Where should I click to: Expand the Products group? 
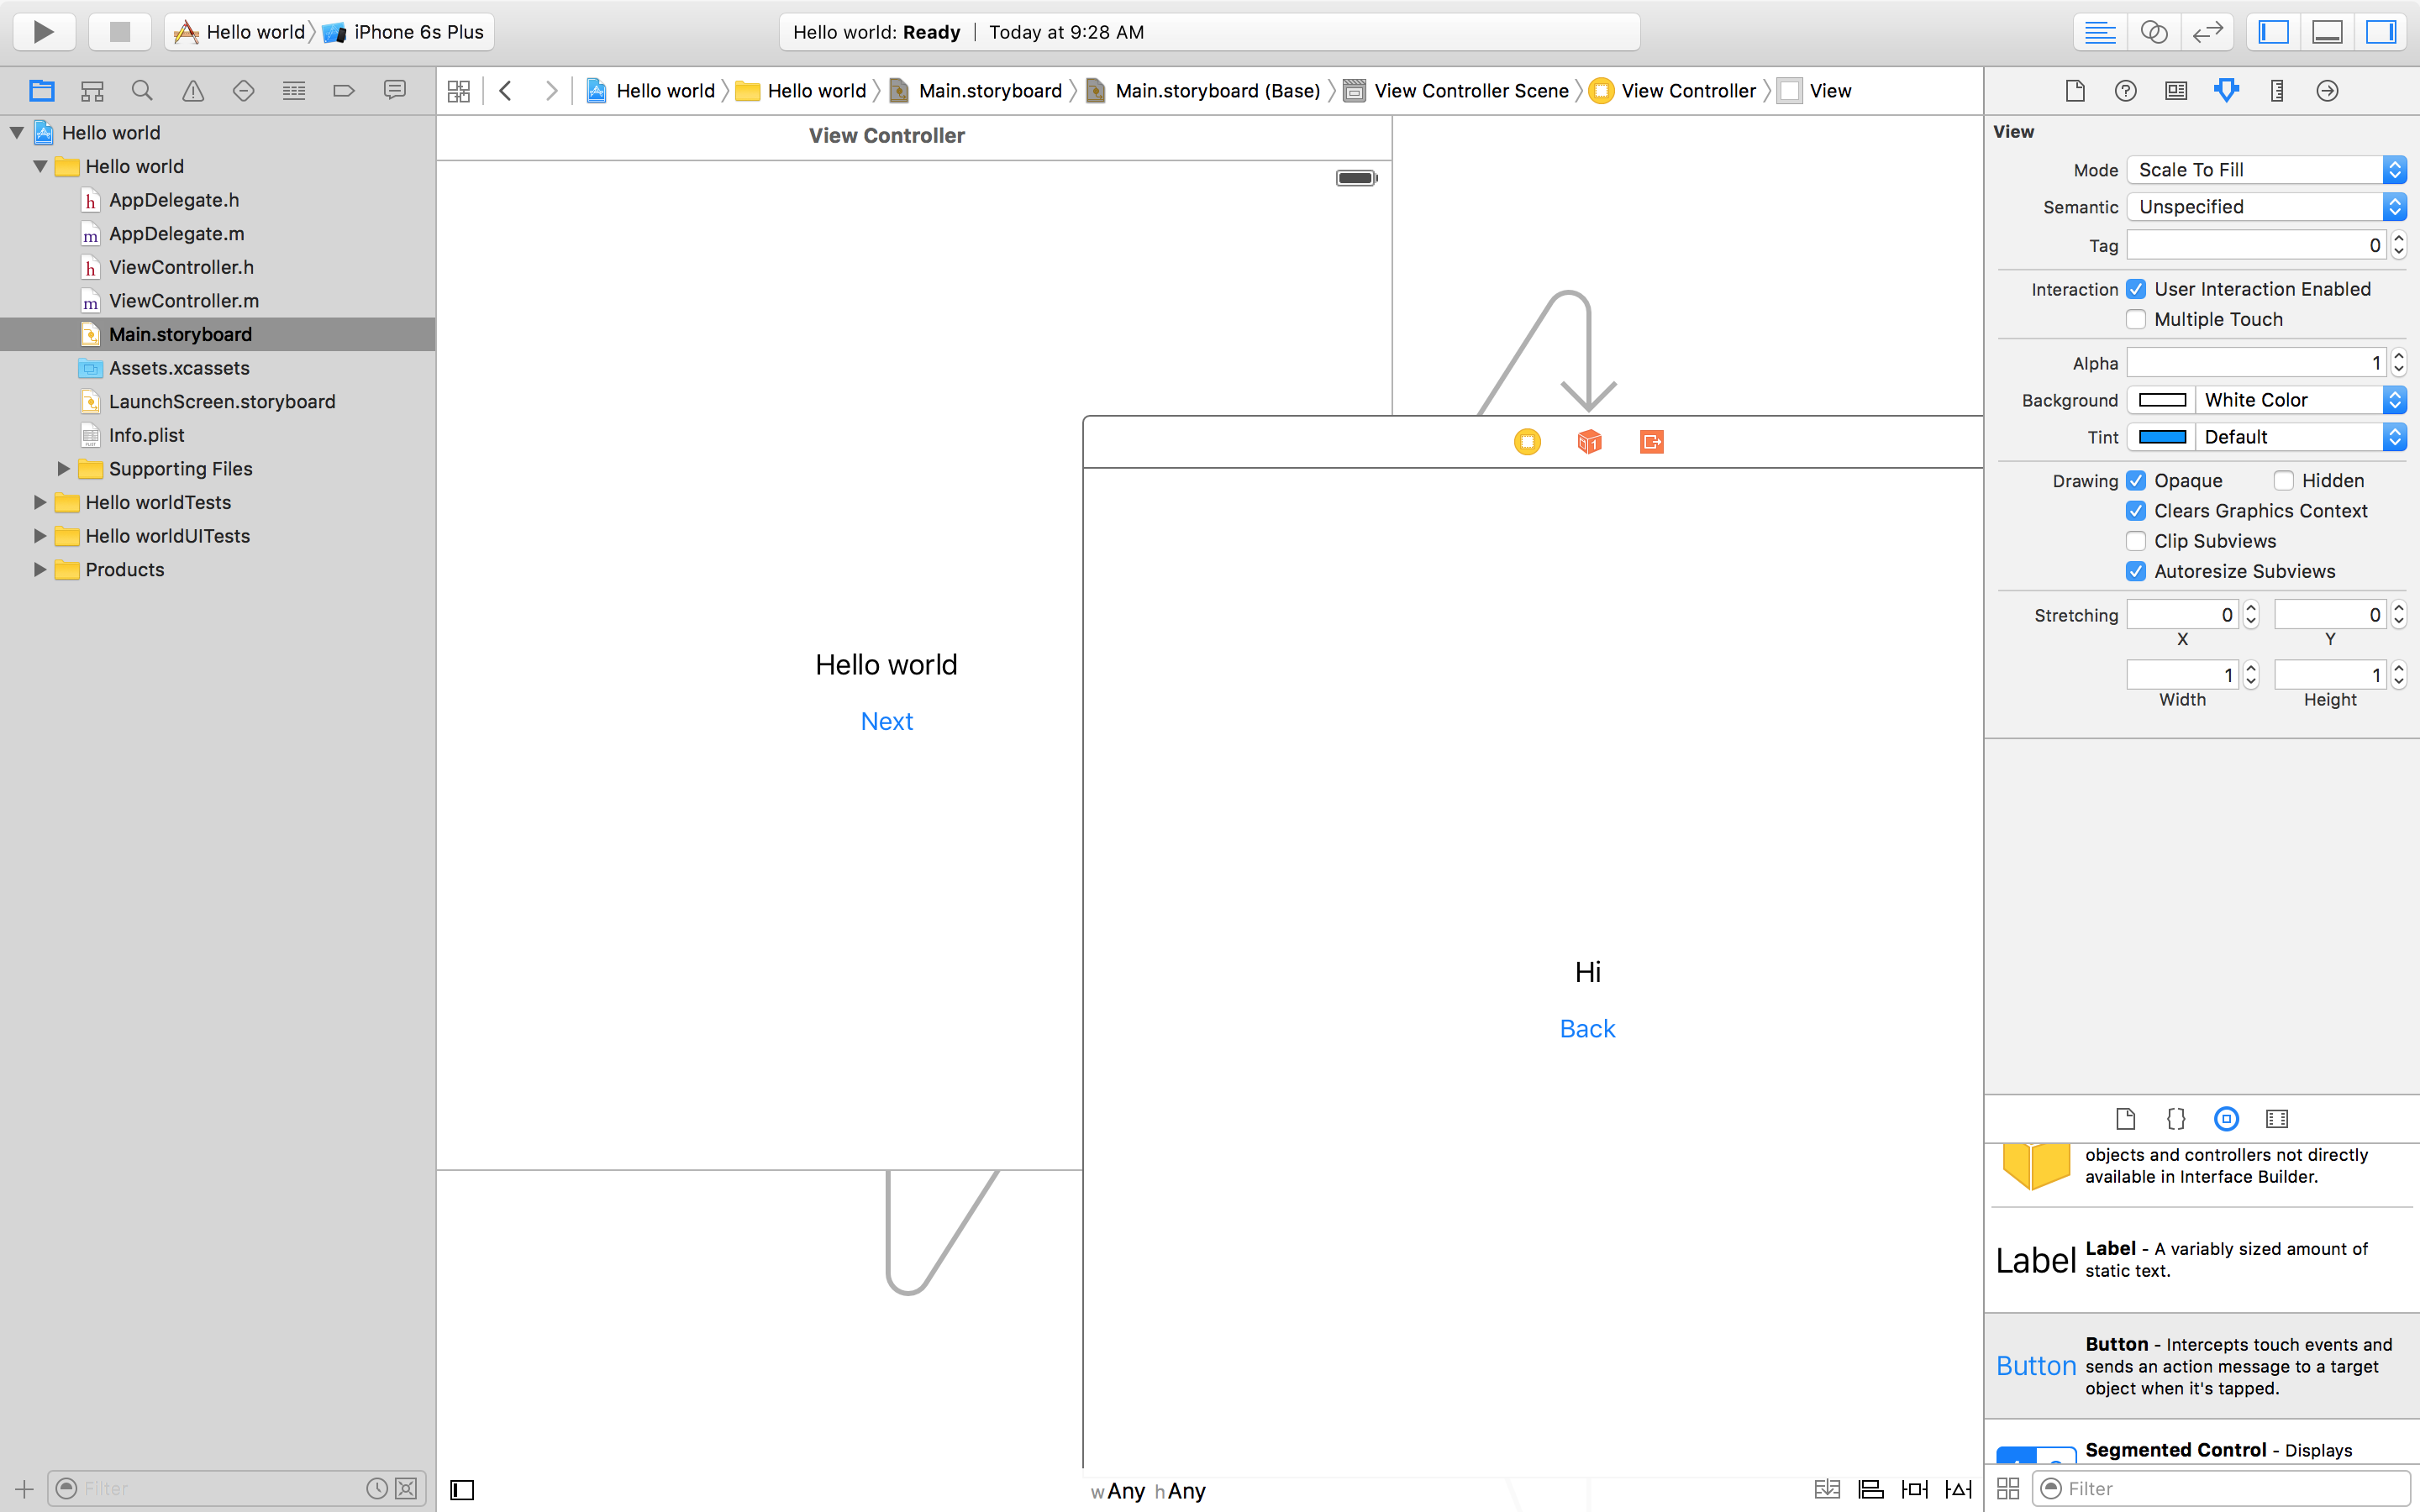coord(40,570)
